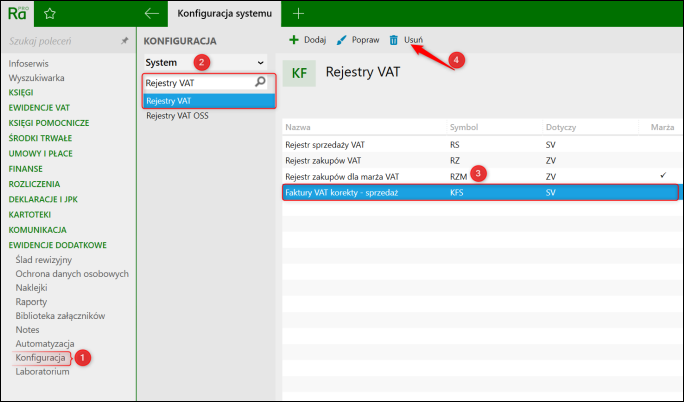Open Wyszukiwarka in the sidebar

(x=36, y=78)
